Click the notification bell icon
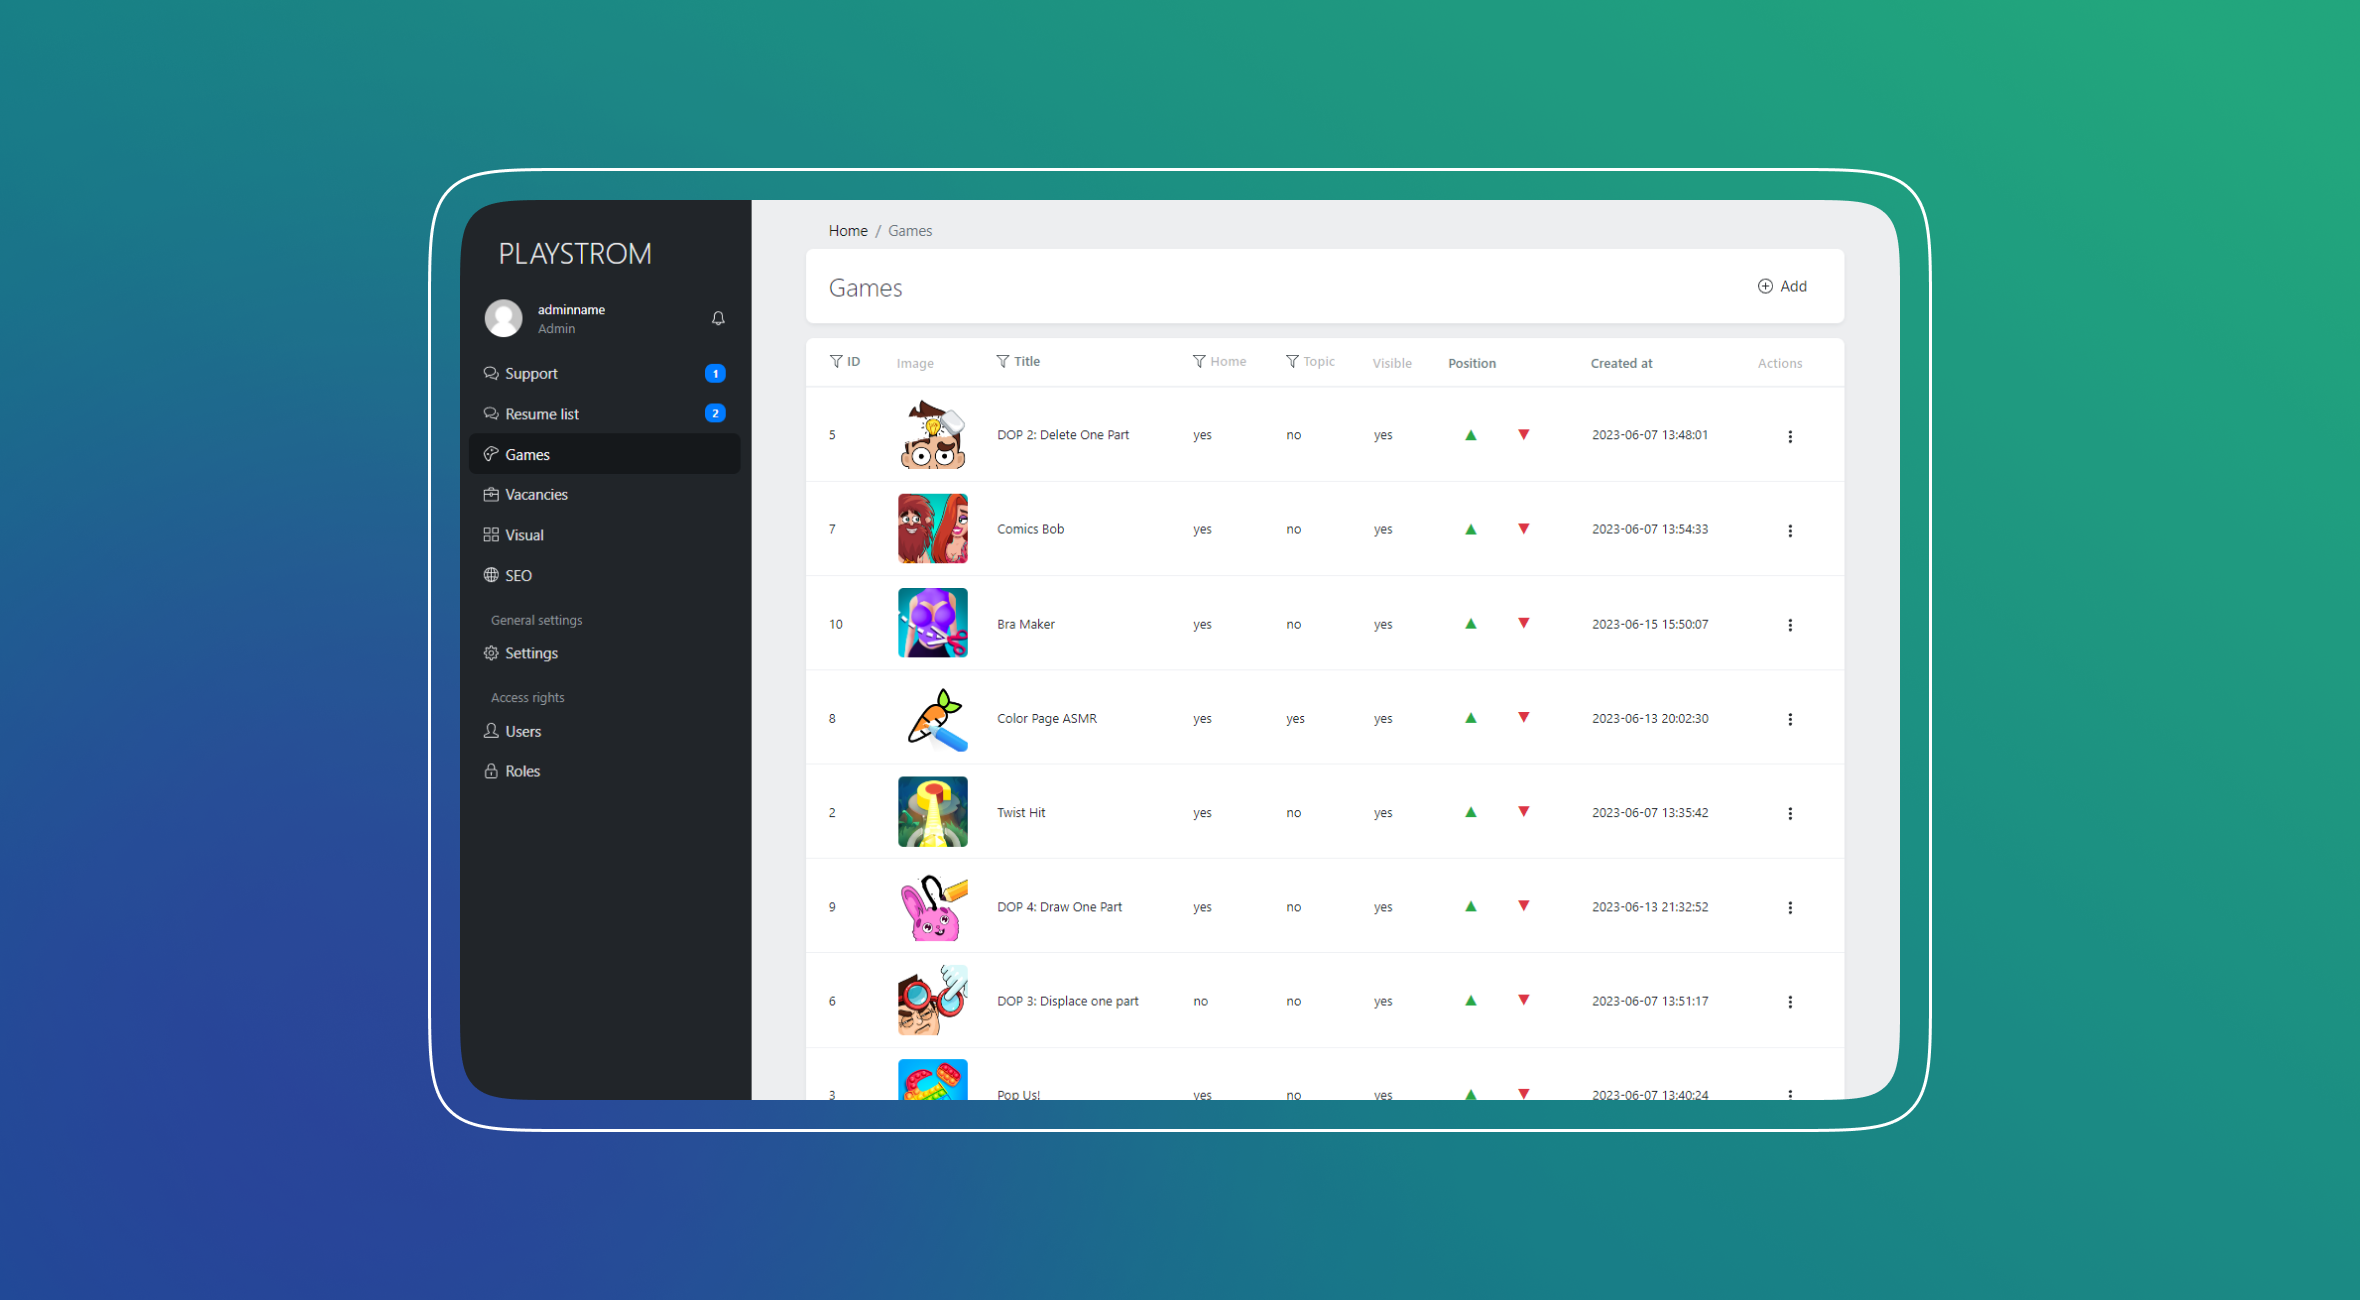The image size is (2360, 1300). (x=718, y=318)
